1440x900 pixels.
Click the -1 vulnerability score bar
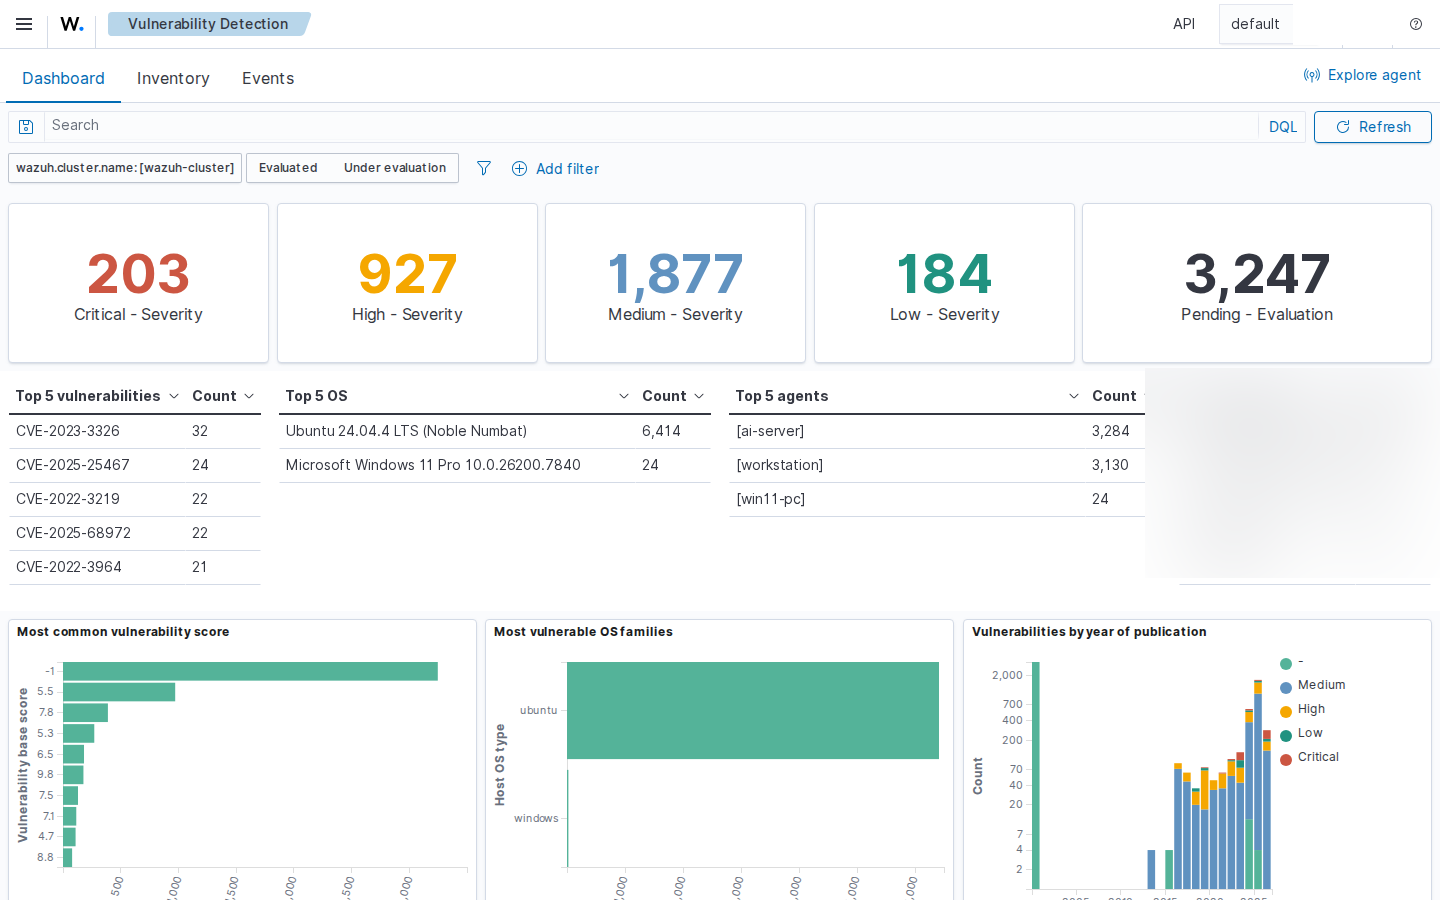tap(250, 671)
